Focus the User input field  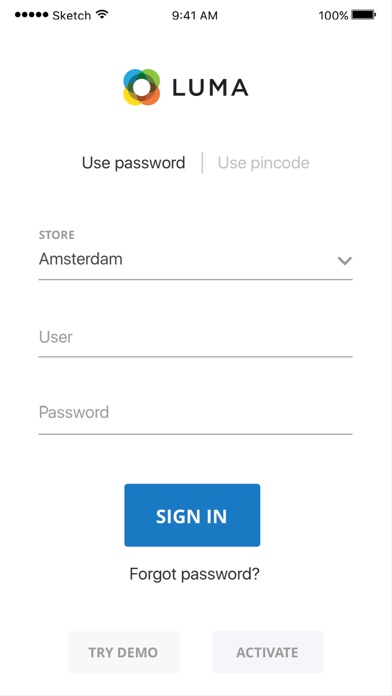click(195, 338)
